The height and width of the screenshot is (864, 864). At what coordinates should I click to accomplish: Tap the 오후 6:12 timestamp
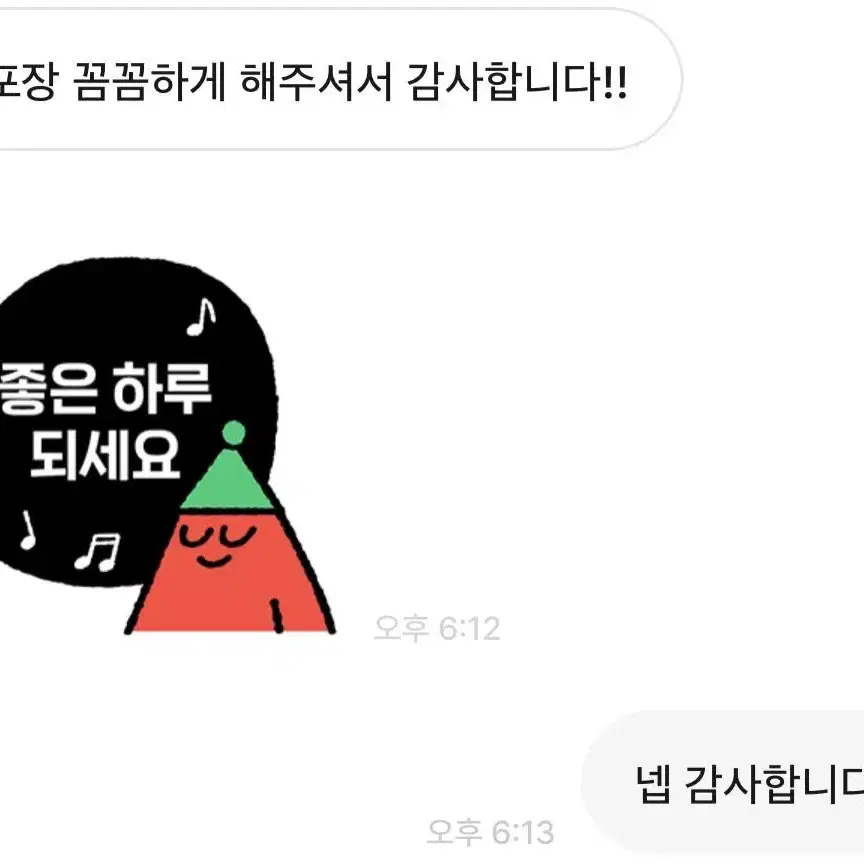[437, 628]
